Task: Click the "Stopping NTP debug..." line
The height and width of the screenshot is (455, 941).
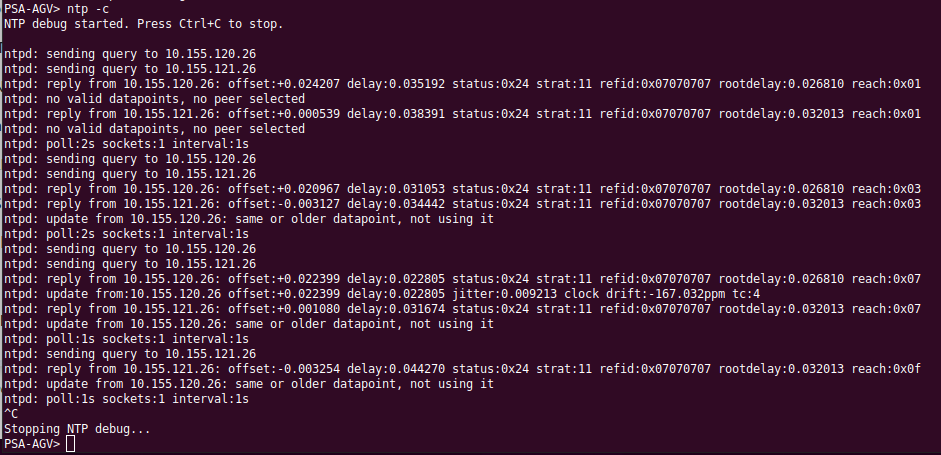Action: coord(77,429)
